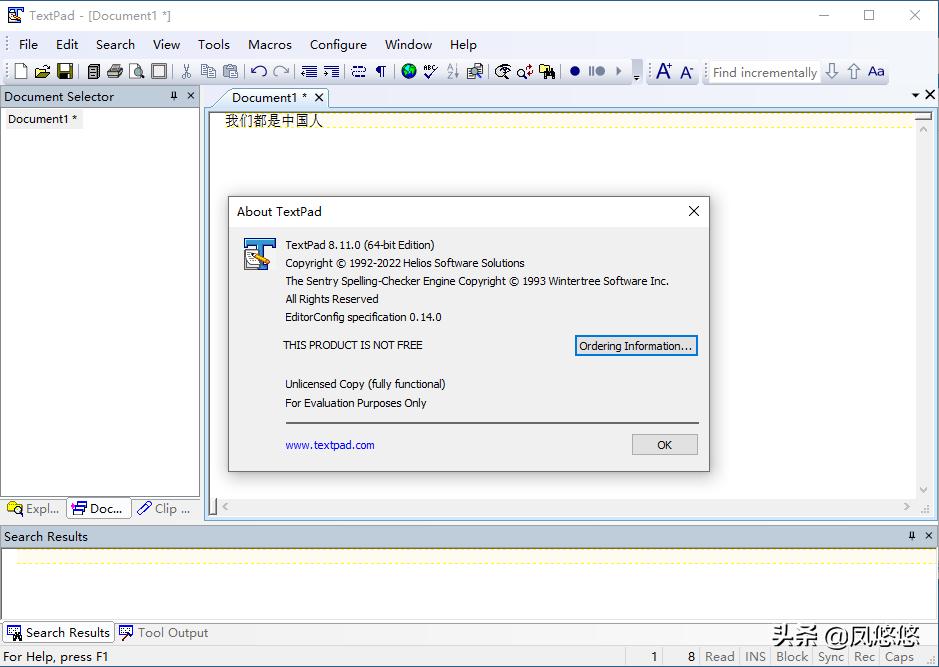Create a new document with toolbar icon
This screenshot has height=667, width=939.
[21, 71]
